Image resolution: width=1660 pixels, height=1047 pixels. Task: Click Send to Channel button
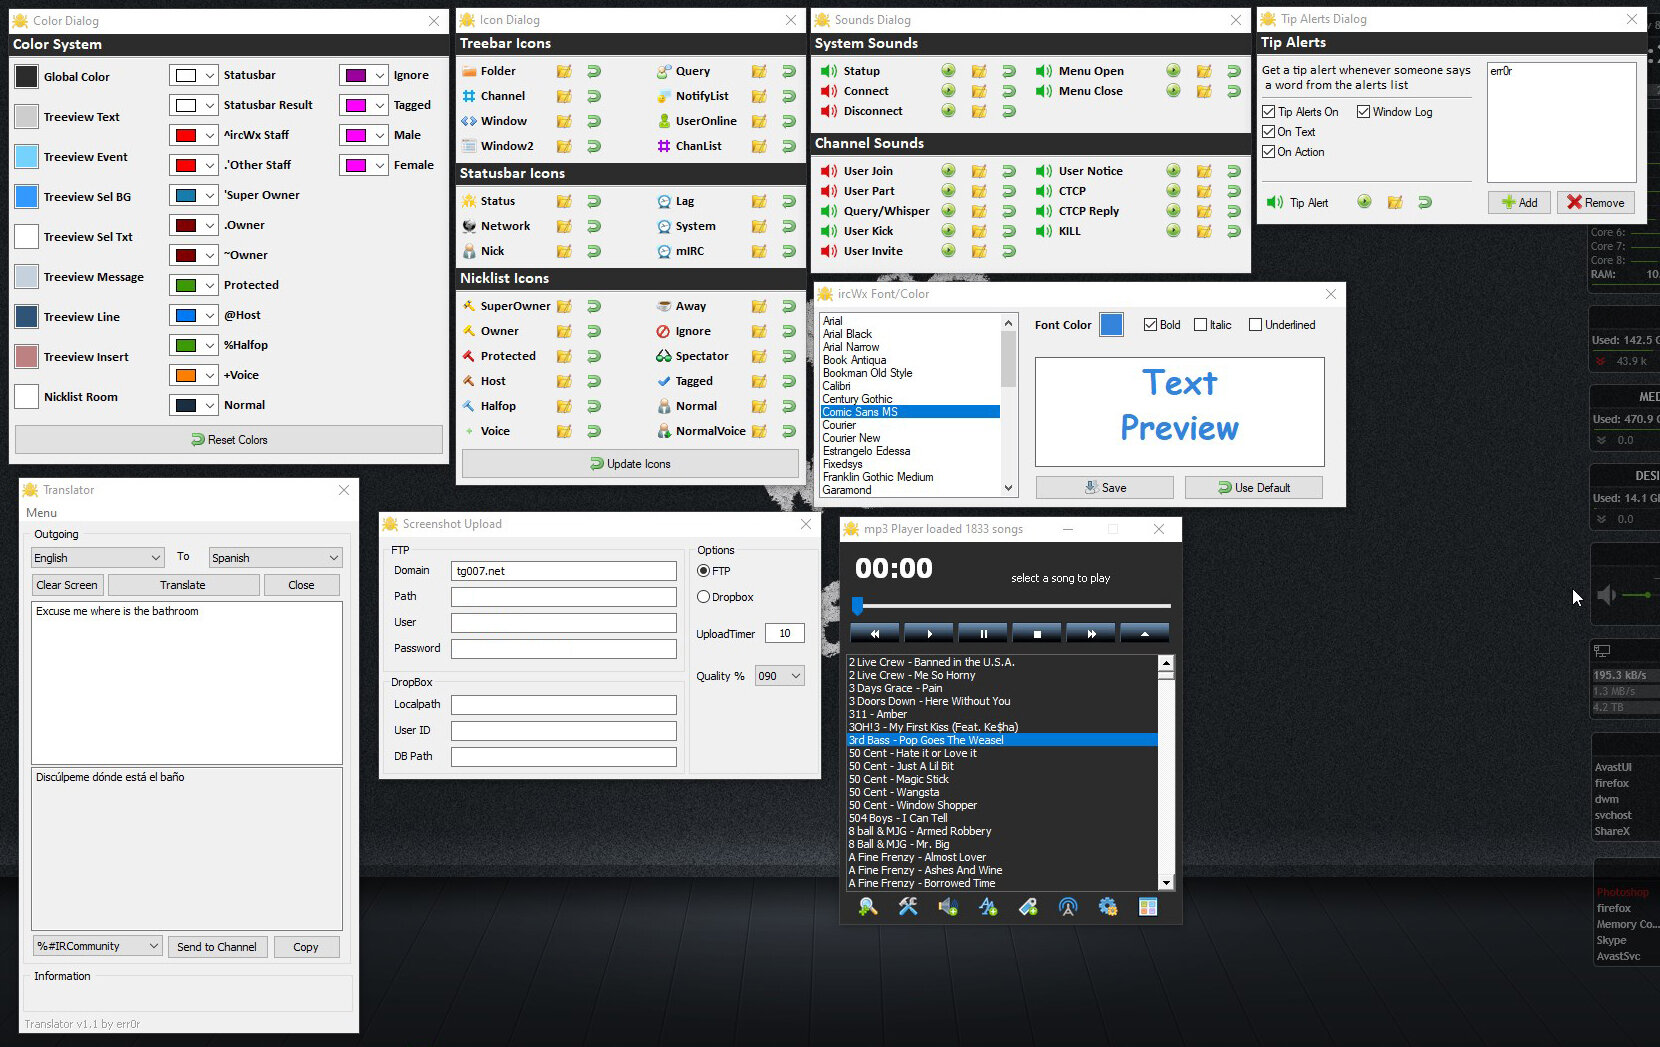216,947
